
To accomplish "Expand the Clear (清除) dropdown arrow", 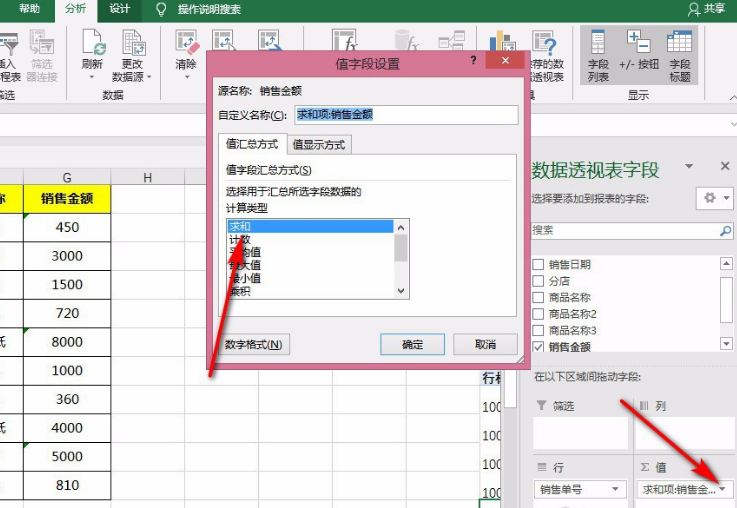I will point(187,77).
